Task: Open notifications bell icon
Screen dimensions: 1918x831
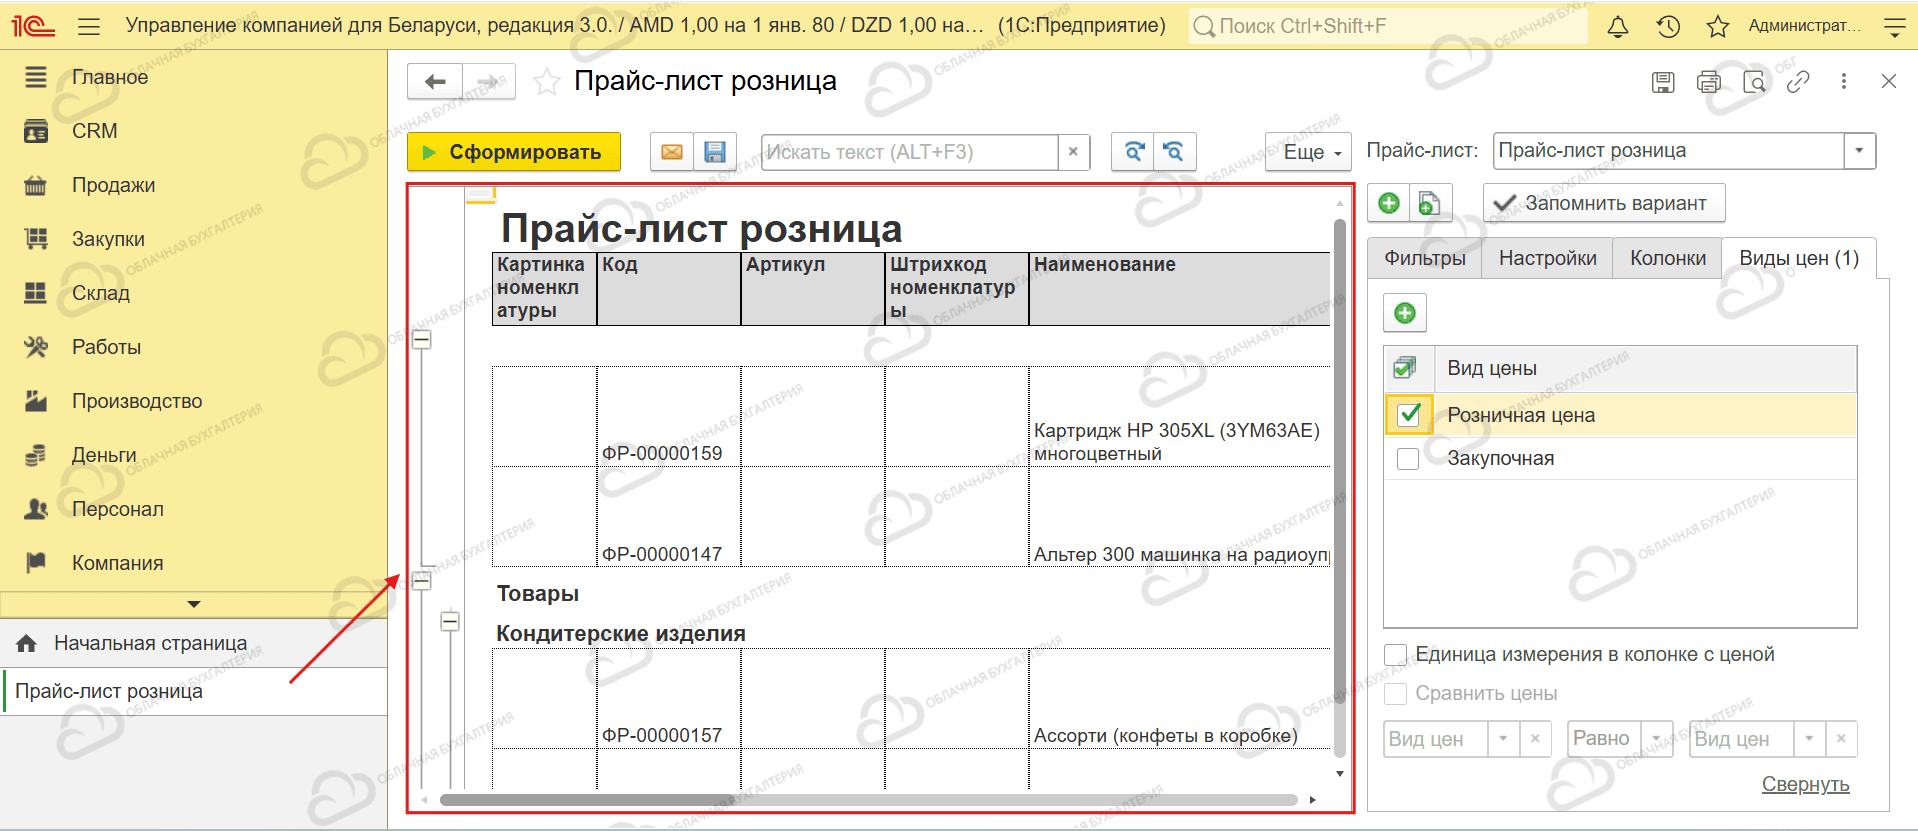Action: tap(1617, 27)
